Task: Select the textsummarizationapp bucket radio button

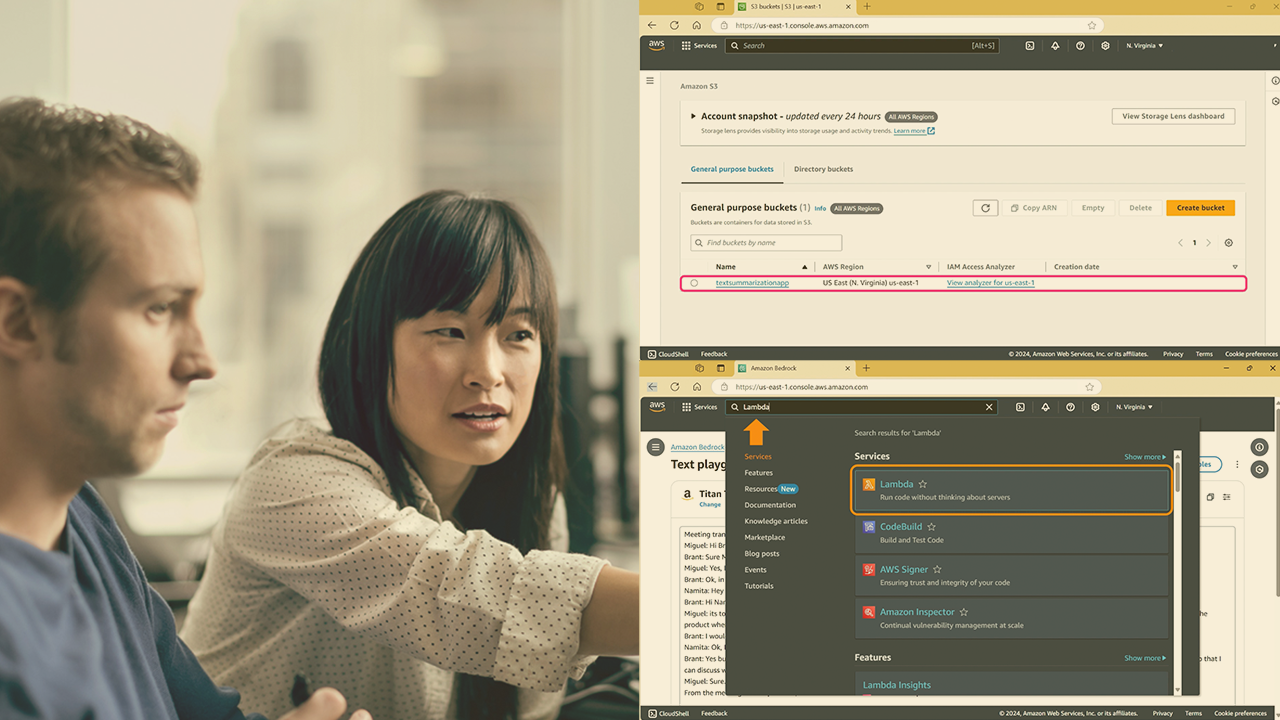Action: click(694, 283)
